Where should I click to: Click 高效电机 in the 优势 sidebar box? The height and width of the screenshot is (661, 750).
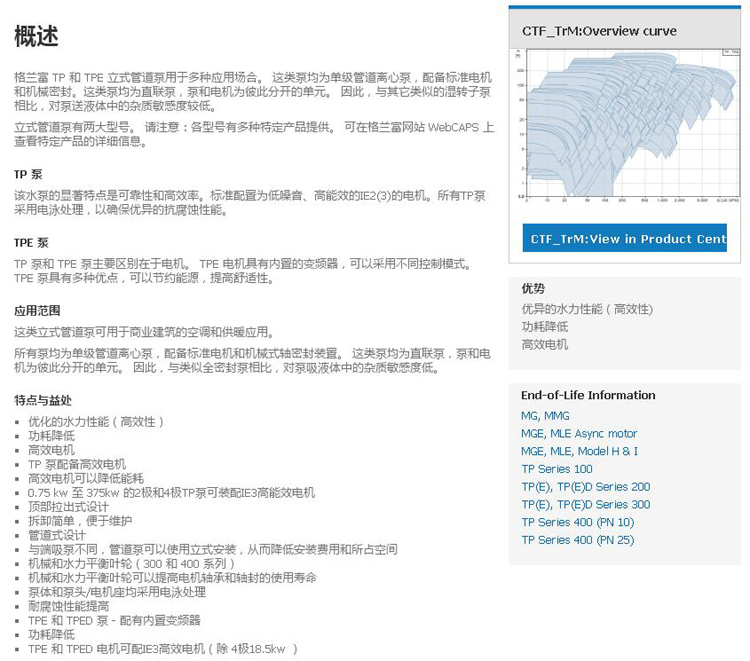(x=545, y=344)
